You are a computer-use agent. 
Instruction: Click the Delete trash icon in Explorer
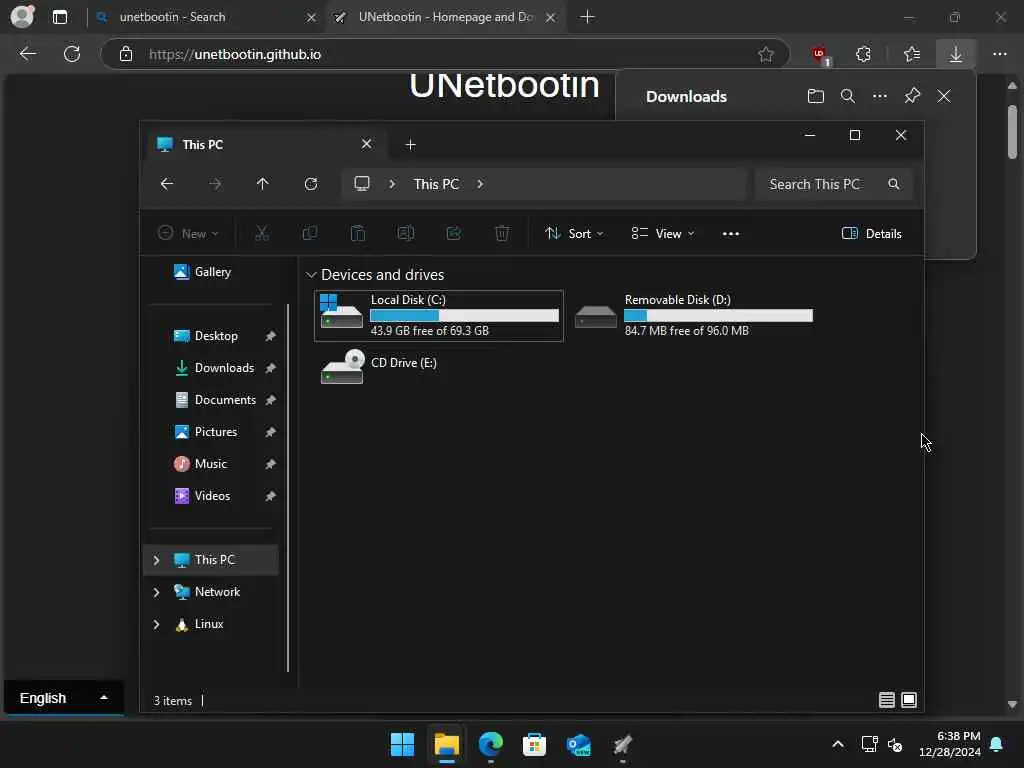[502, 233]
